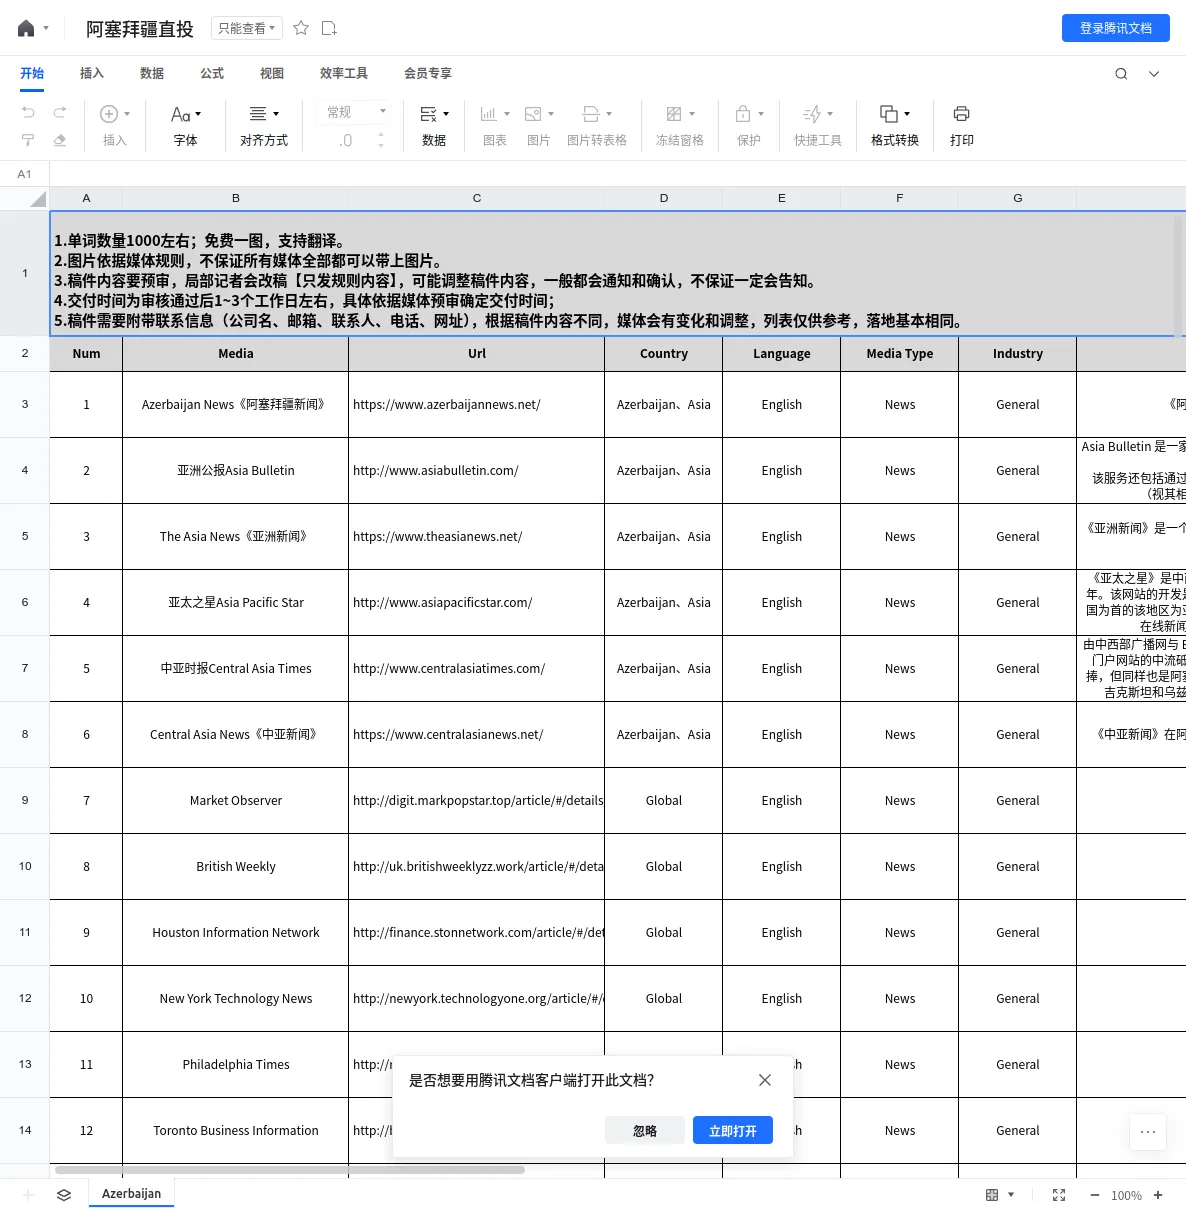
Task: Click the 'Media Type' header cell
Action: point(900,354)
